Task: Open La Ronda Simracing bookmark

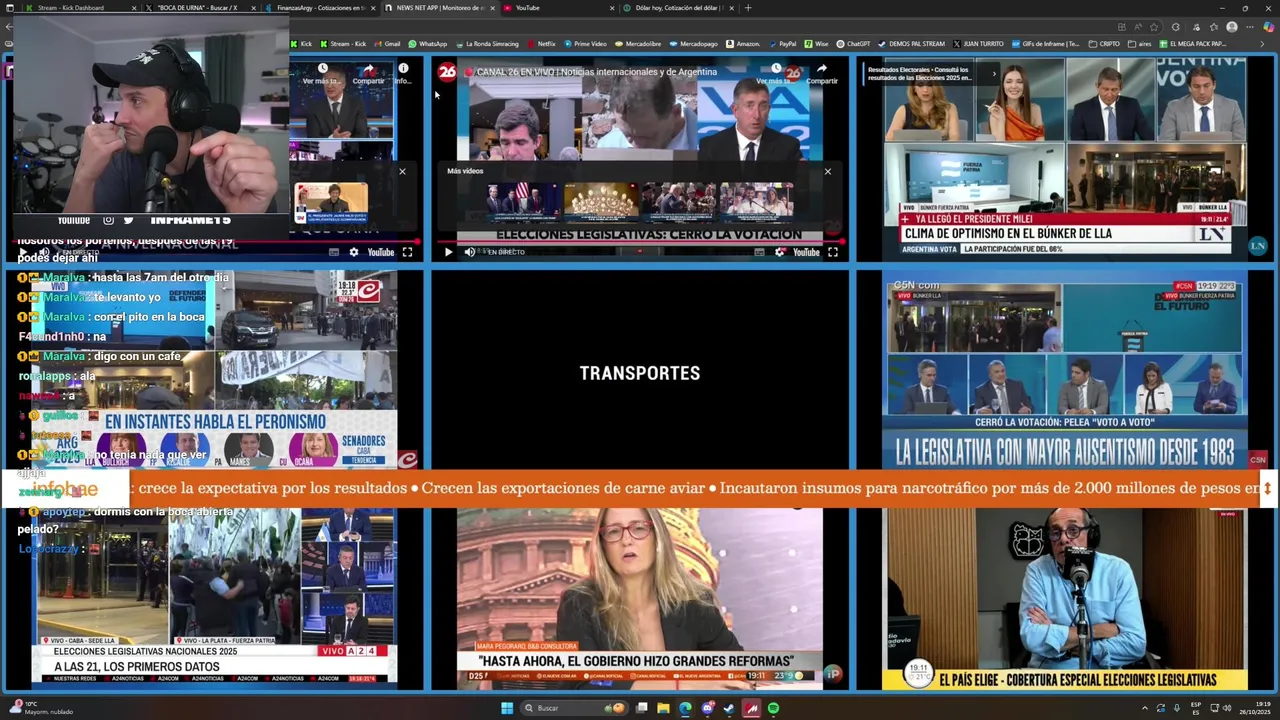Action: [486, 44]
